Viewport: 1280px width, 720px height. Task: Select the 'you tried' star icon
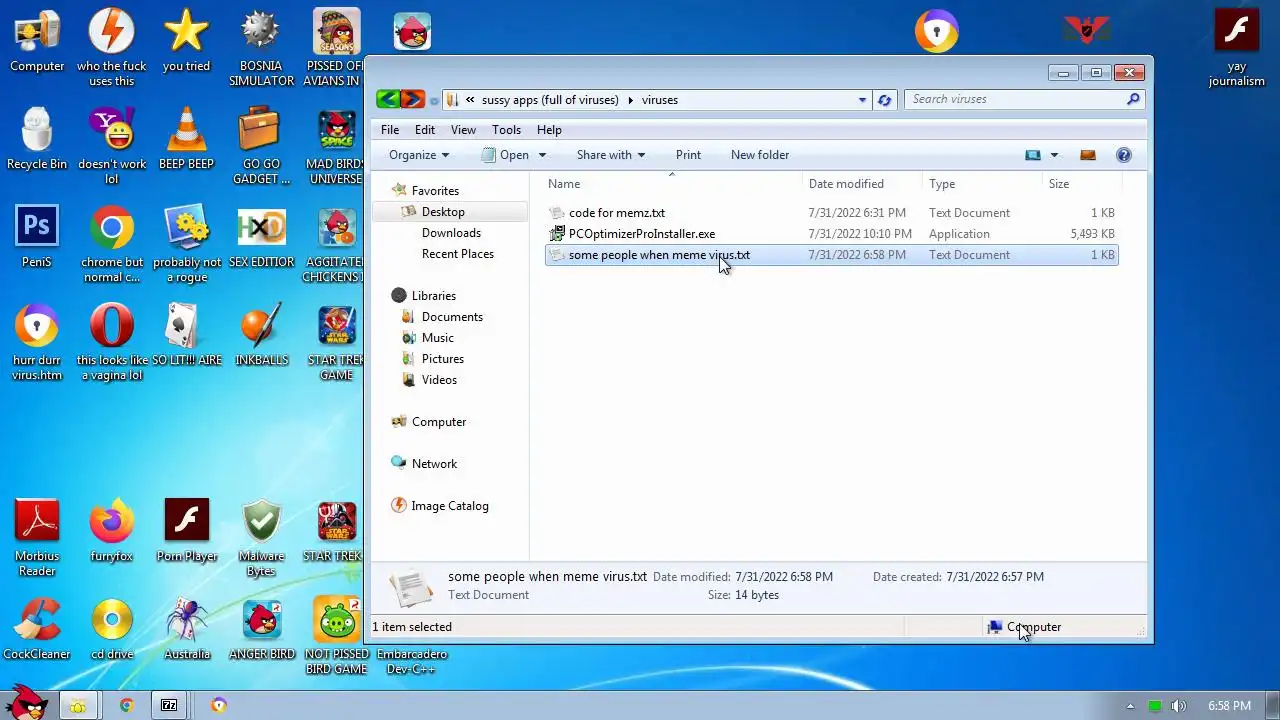click(x=187, y=42)
